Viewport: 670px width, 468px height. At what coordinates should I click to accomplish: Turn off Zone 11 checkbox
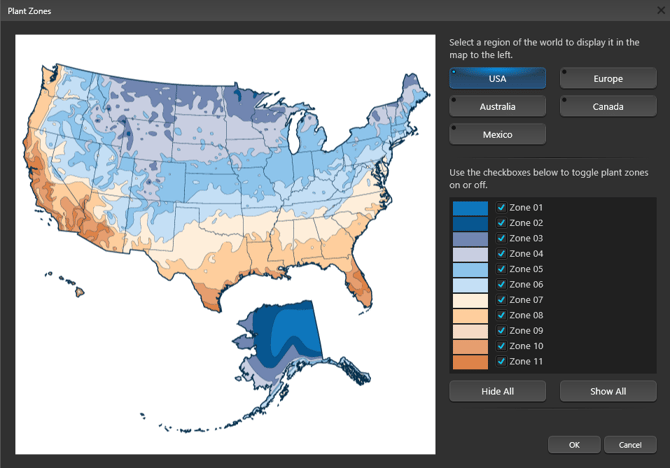502,361
